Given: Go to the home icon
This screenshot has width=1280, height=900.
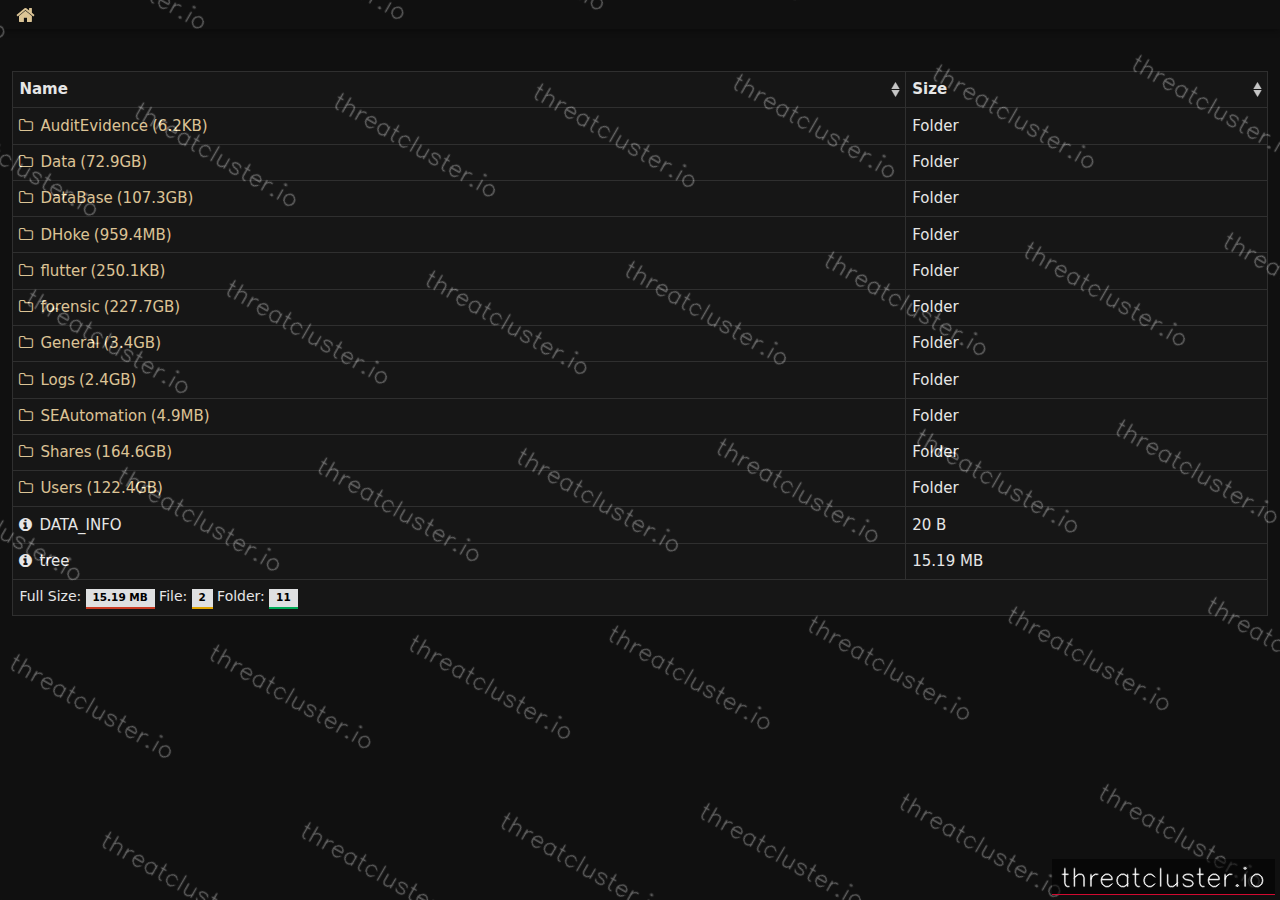Looking at the screenshot, I should coord(25,15).
